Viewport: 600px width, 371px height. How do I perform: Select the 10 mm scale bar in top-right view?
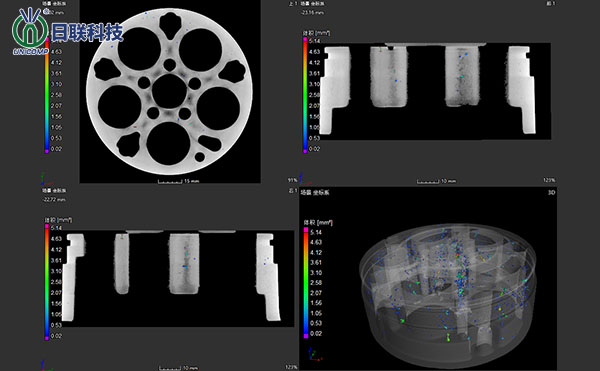pos(437,181)
